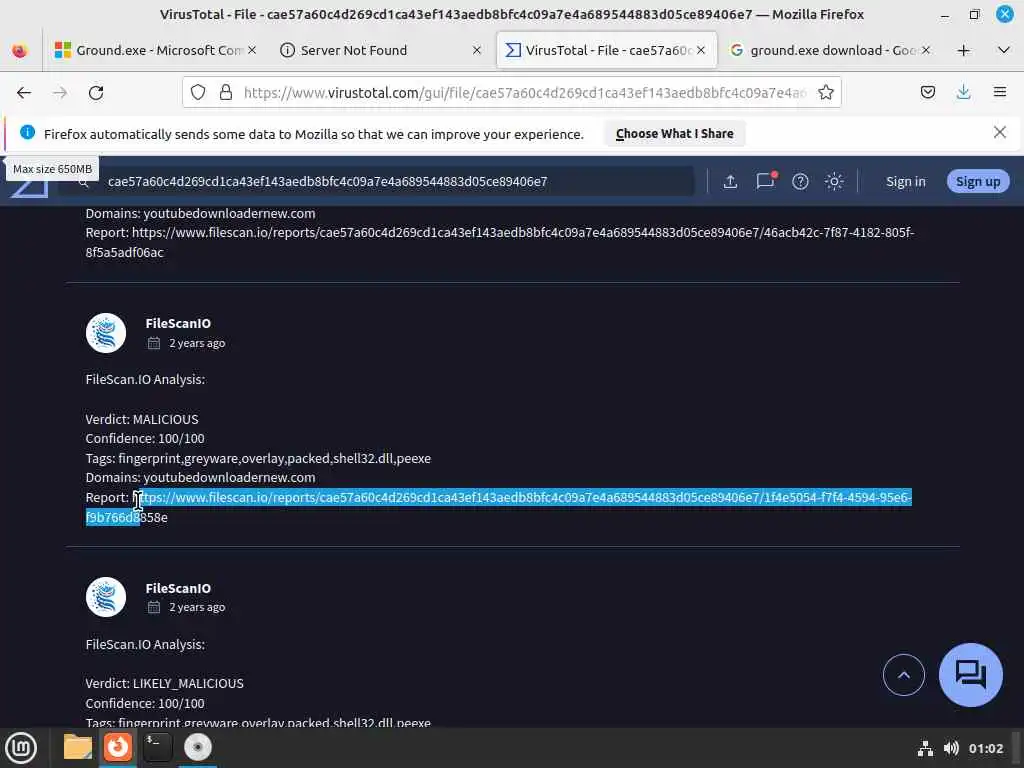Dismiss the Firefox data notification bar

pos(999,133)
